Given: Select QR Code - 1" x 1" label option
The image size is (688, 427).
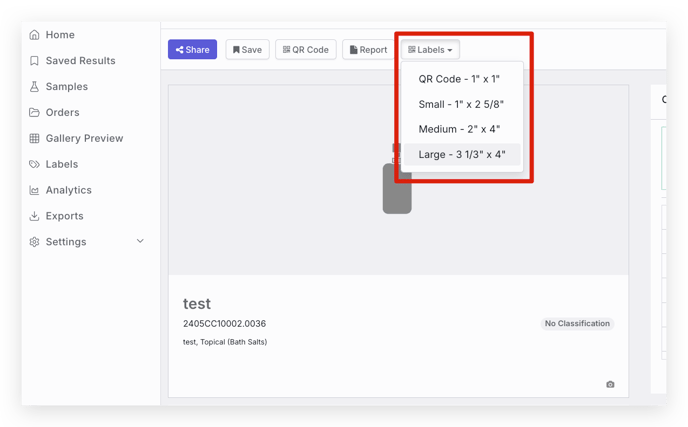Looking at the screenshot, I should tap(459, 79).
